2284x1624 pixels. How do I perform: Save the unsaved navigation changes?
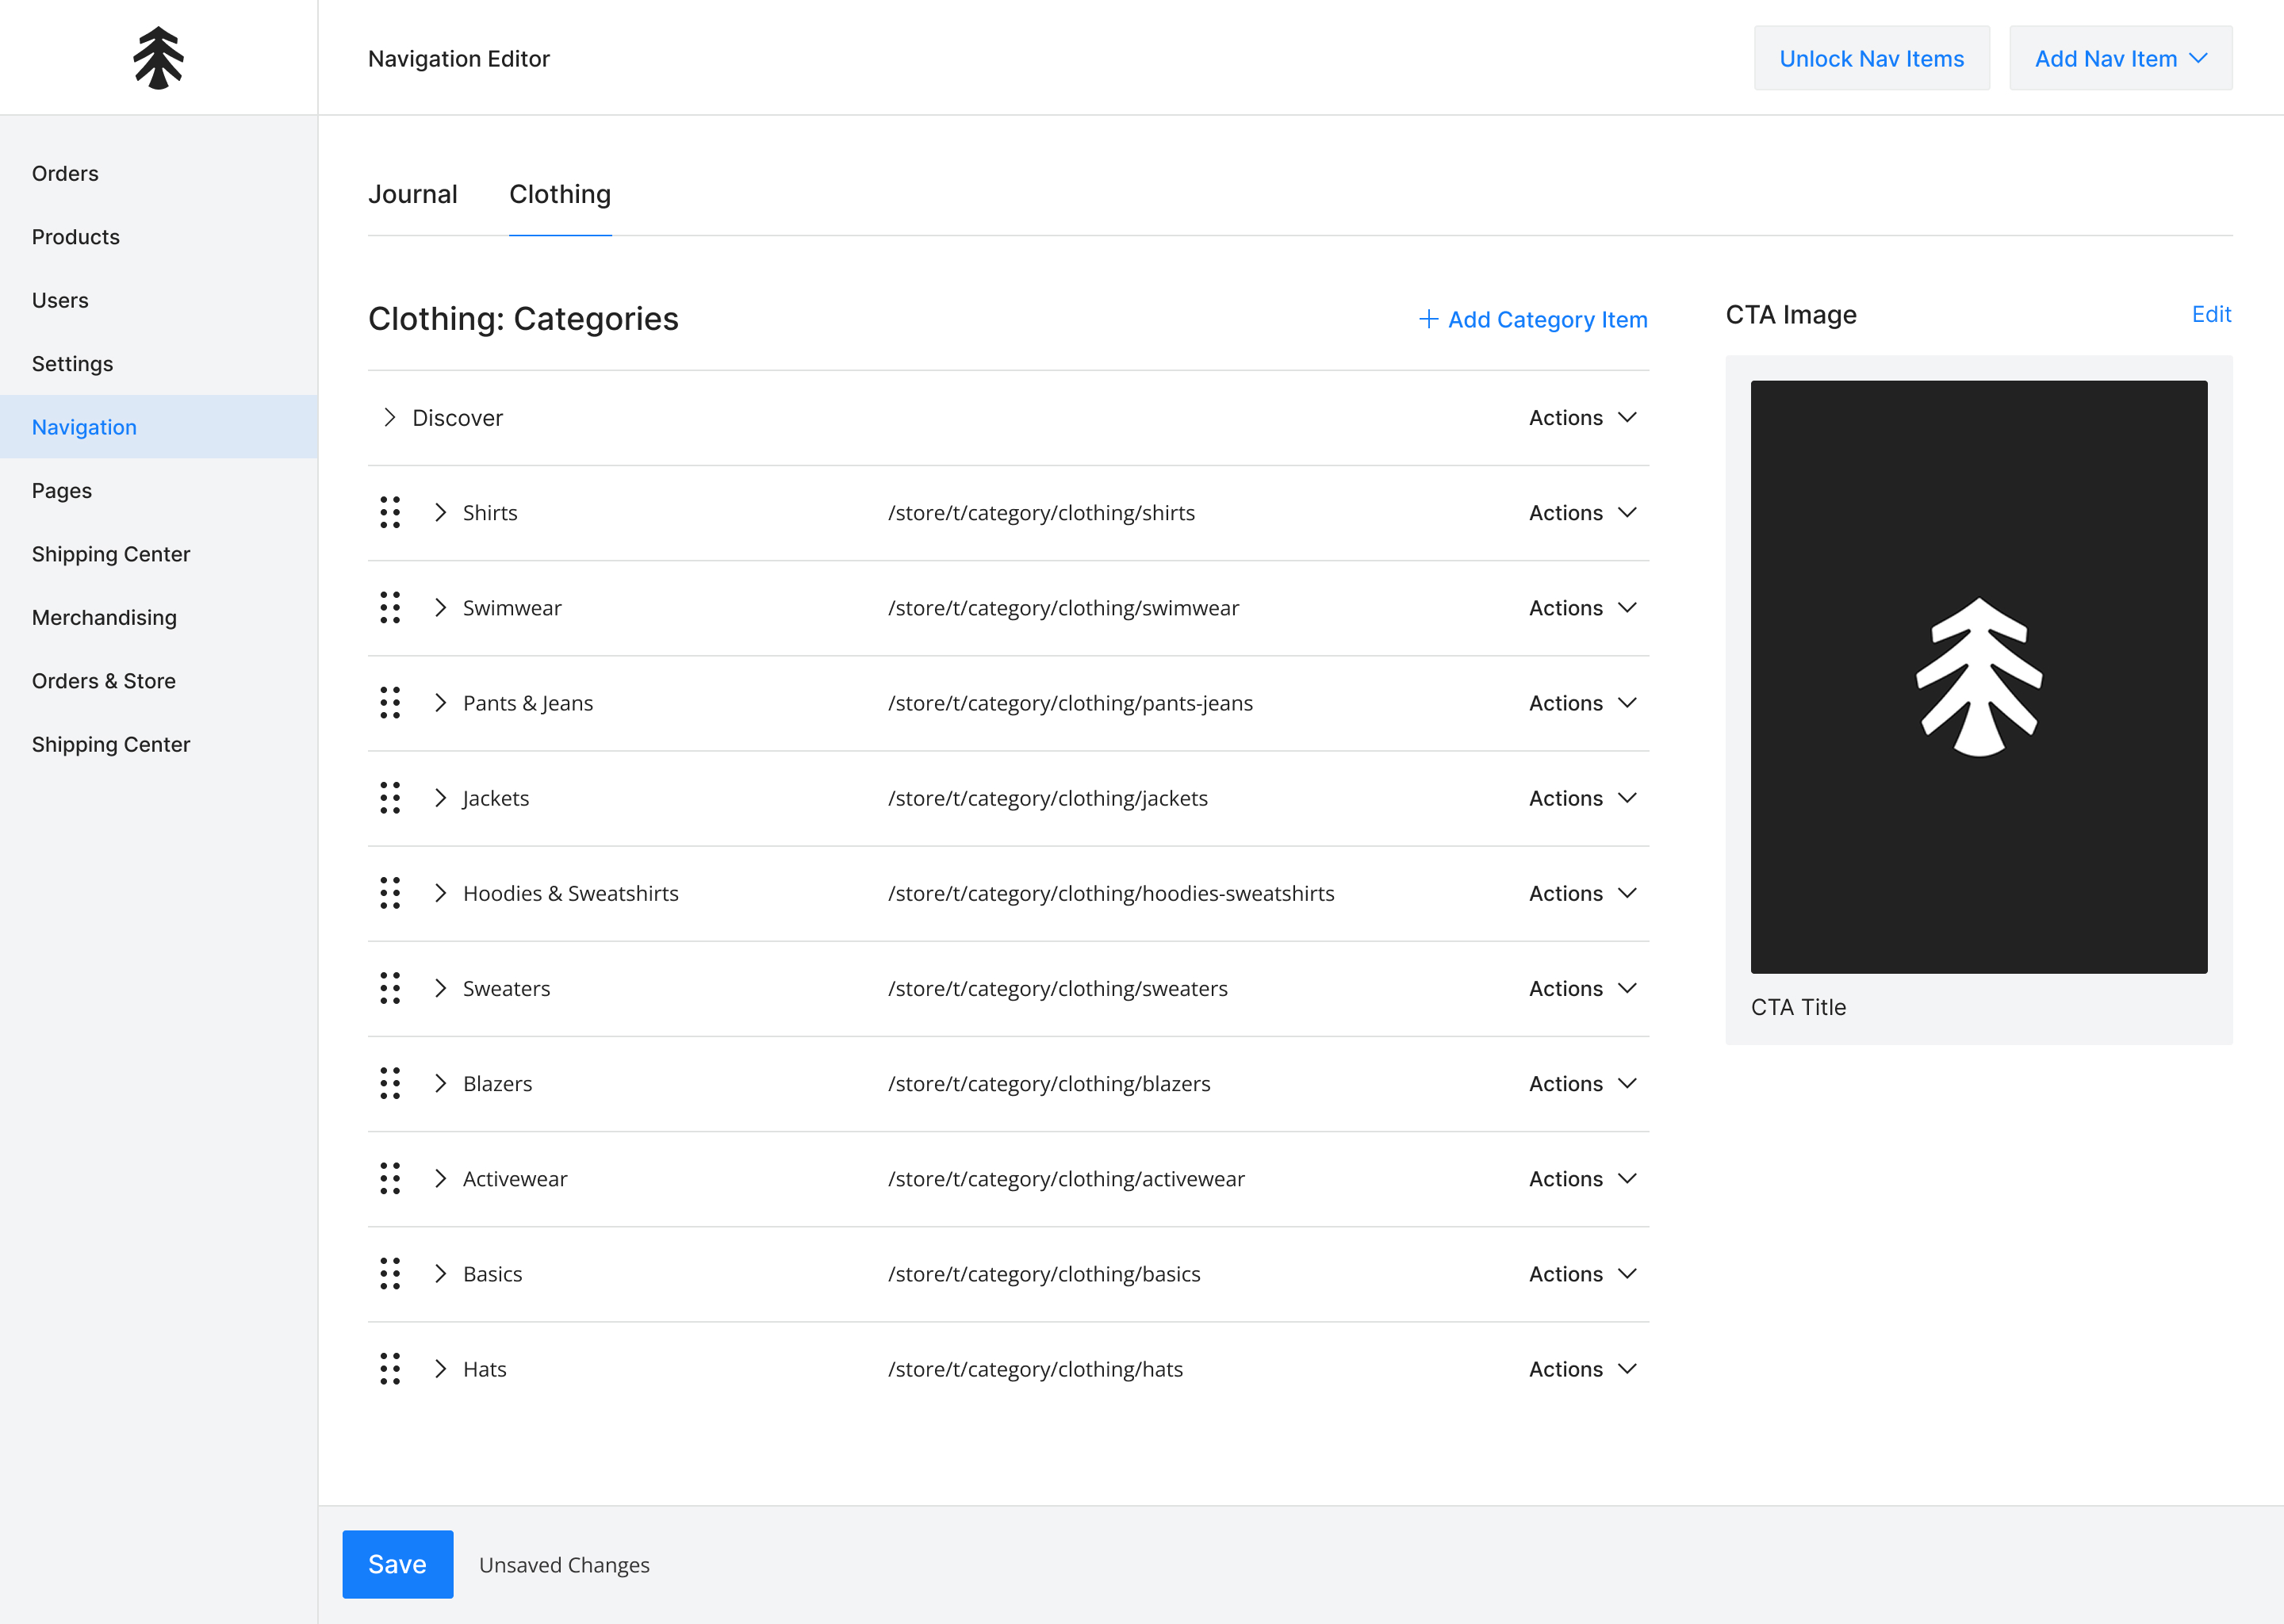point(397,1564)
